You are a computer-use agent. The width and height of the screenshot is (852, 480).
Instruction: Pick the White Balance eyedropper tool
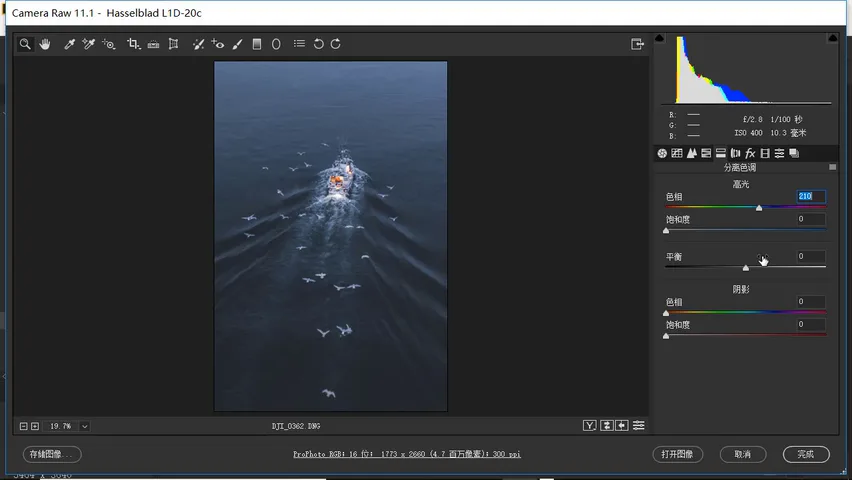(x=69, y=44)
